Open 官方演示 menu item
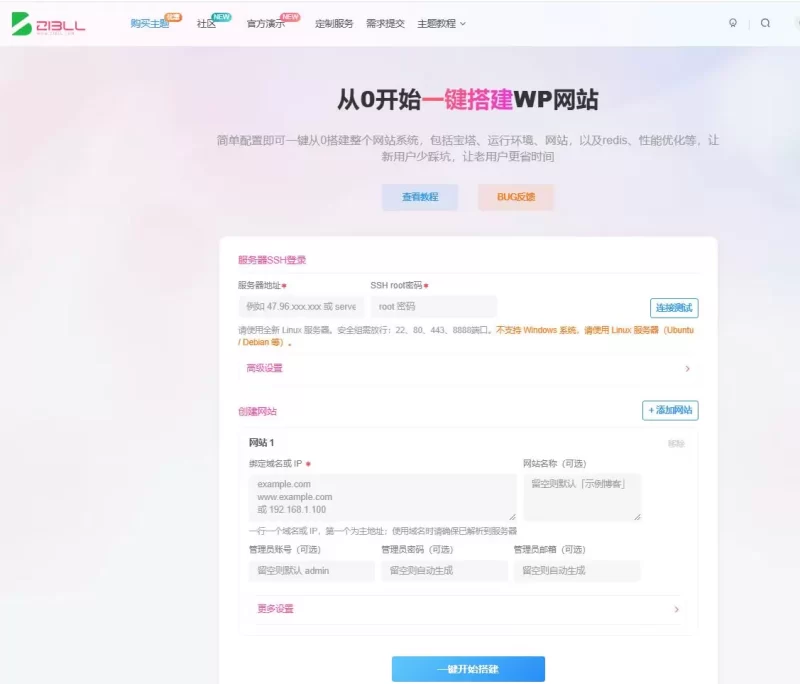This screenshot has height=684, width=800. click(266, 23)
